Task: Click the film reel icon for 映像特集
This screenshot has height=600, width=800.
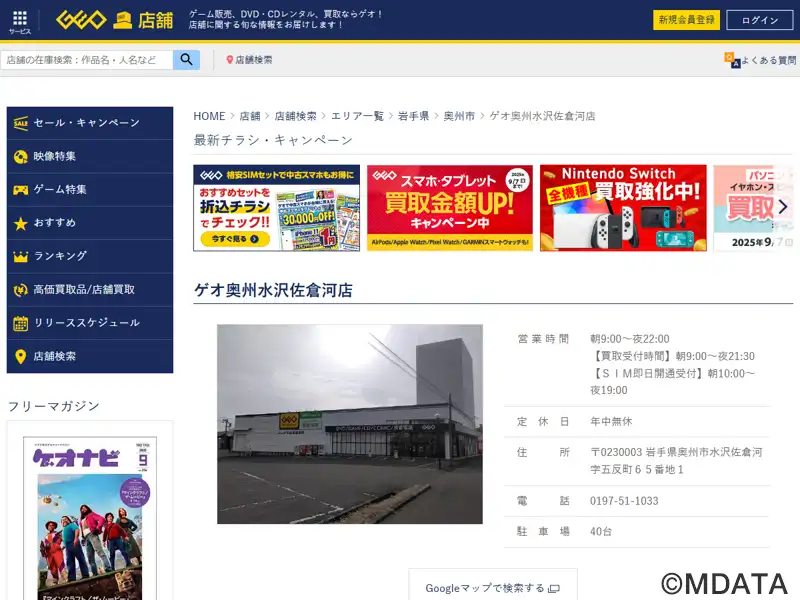Action: coord(20,157)
